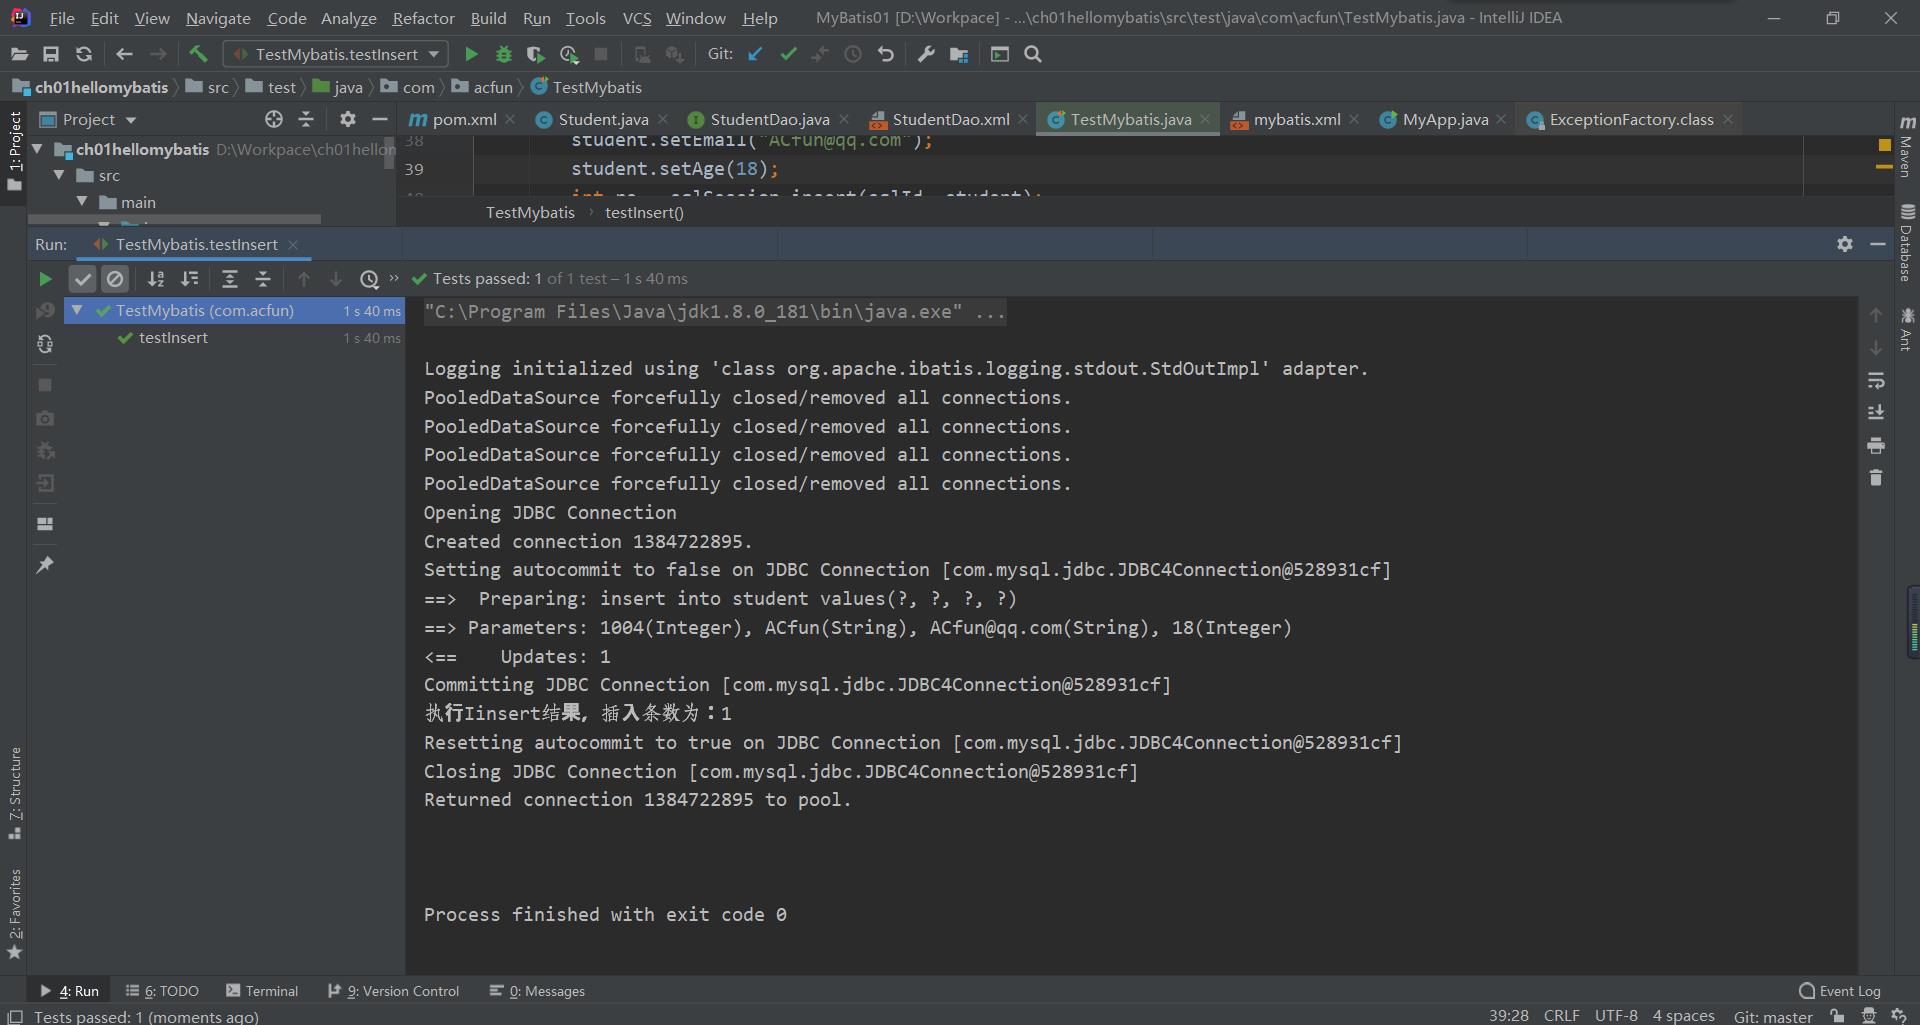This screenshot has height=1025, width=1920.
Task: Revert changes with the undo arrow icon
Action: tap(886, 54)
